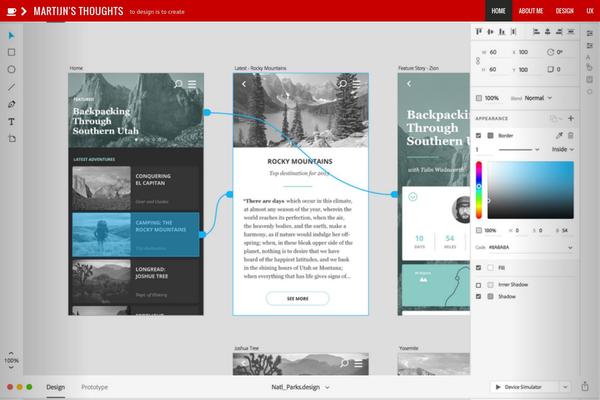
Task: Toggle the Shadow checkbox
Action: tap(478, 296)
